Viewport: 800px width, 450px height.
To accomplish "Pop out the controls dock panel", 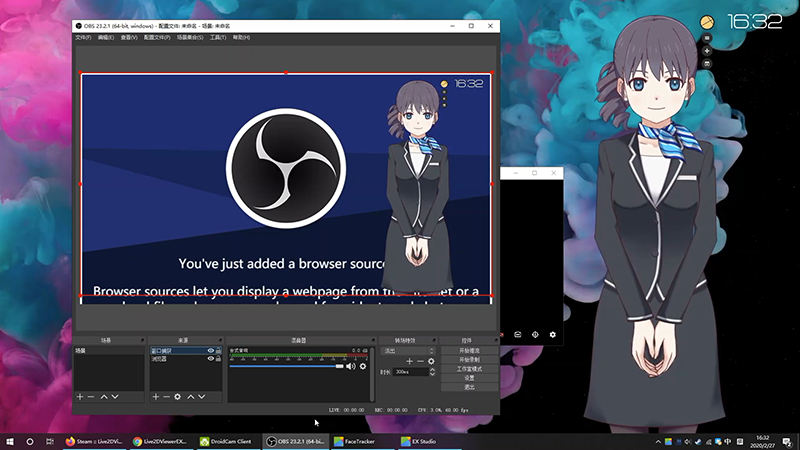I will pyautogui.click(x=495, y=340).
